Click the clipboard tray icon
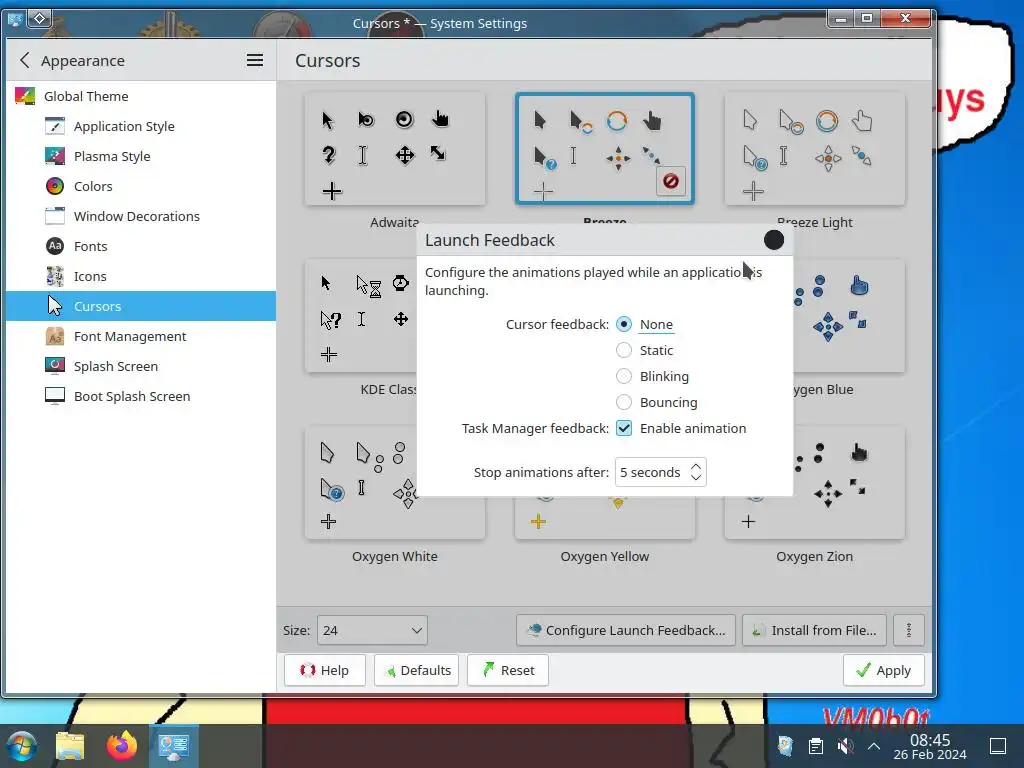1024x768 pixels. tap(815, 746)
